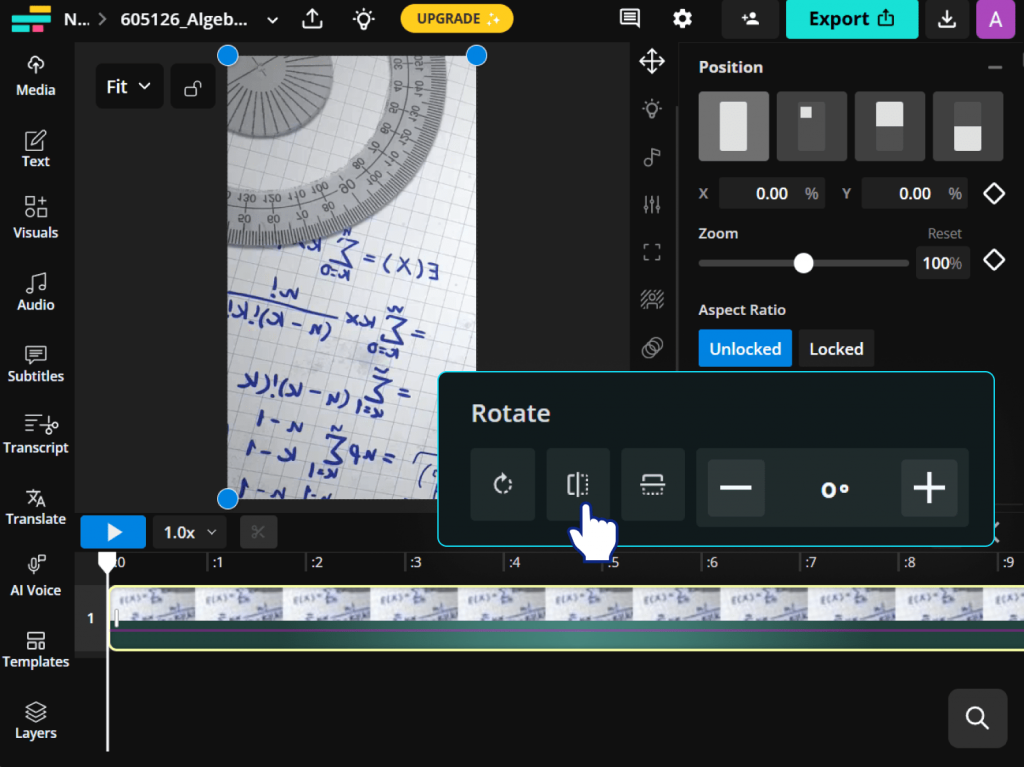The width and height of the screenshot is (1024, 767).
Task: Click the Export button
Action: pos(851,19)
